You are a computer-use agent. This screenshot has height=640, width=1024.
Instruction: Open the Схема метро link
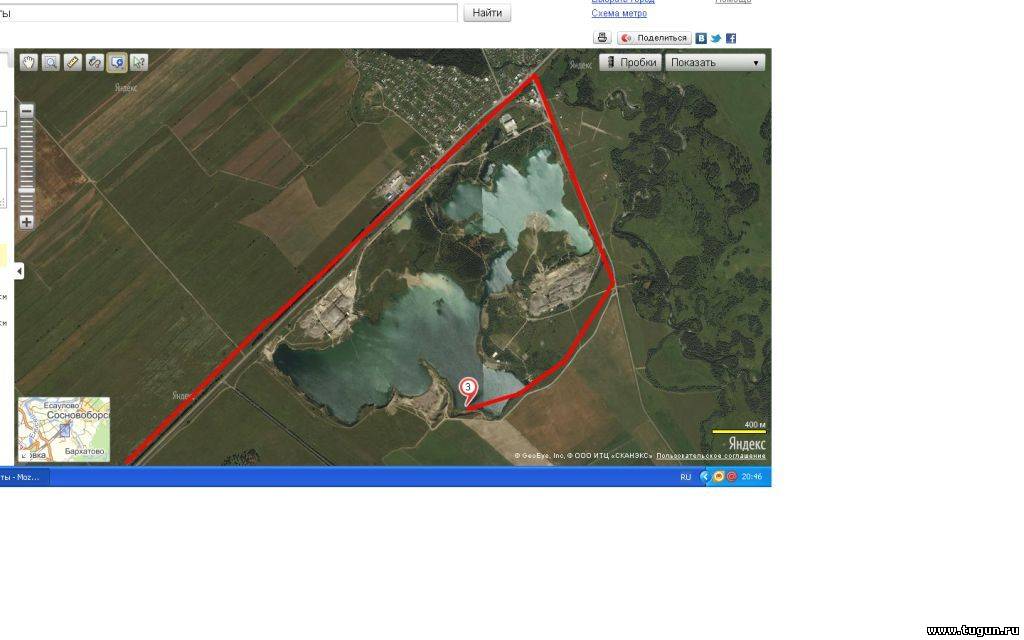(619, 13)
